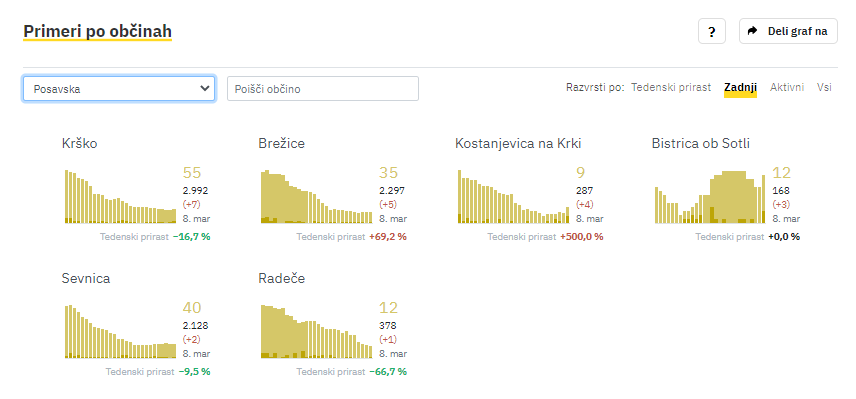
Task: Click the dropdown chevron arrow
Action: [205, 88]
